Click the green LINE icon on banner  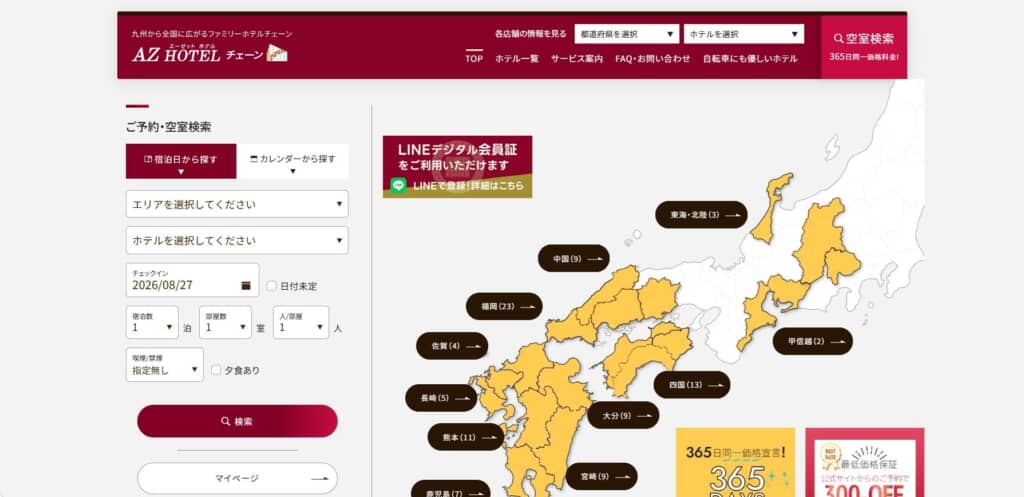398,185
